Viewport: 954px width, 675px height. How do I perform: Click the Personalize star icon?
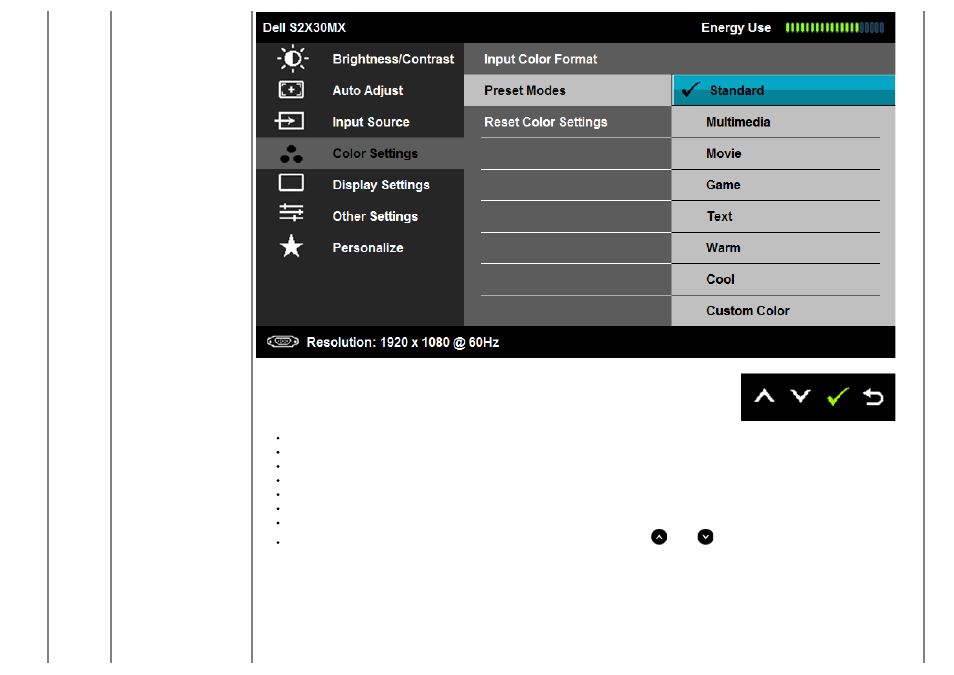[291, 247]
